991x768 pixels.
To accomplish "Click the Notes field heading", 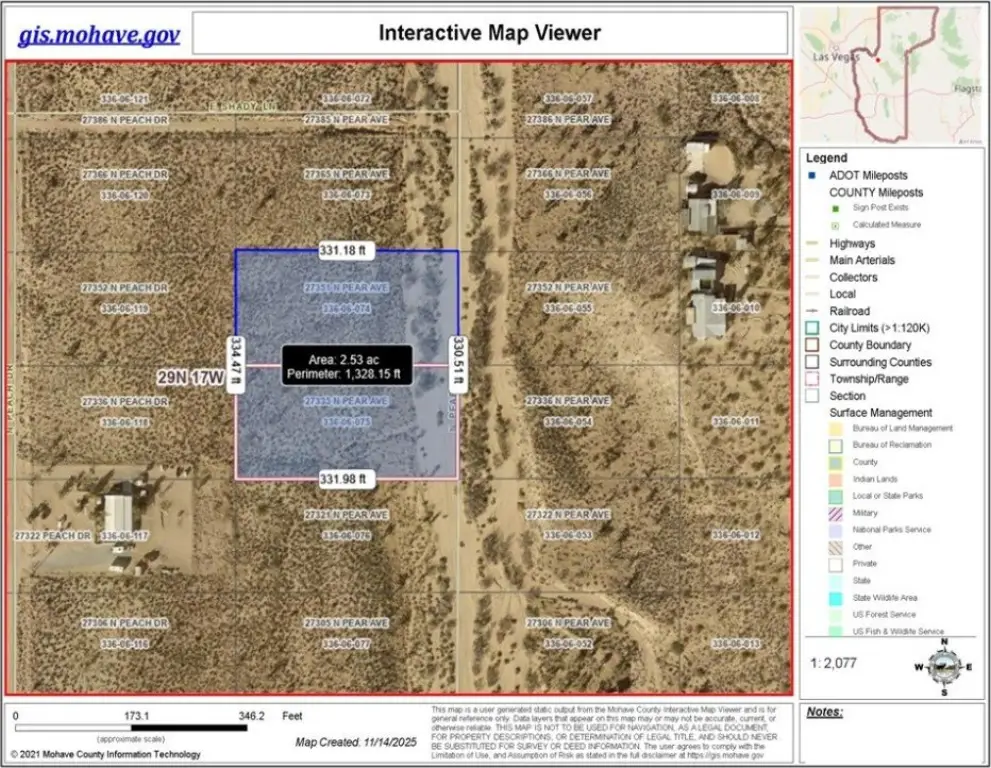I will pyautogui.click(x=825, y=712).
